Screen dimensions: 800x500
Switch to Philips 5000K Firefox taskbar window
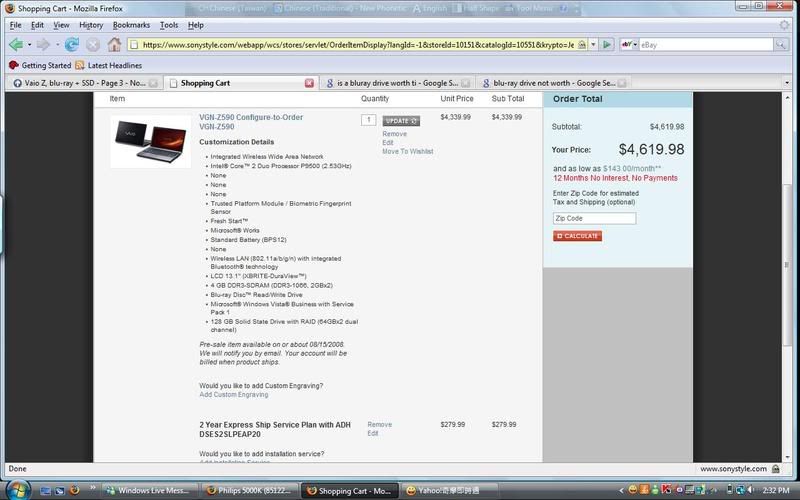coord(249,490)
